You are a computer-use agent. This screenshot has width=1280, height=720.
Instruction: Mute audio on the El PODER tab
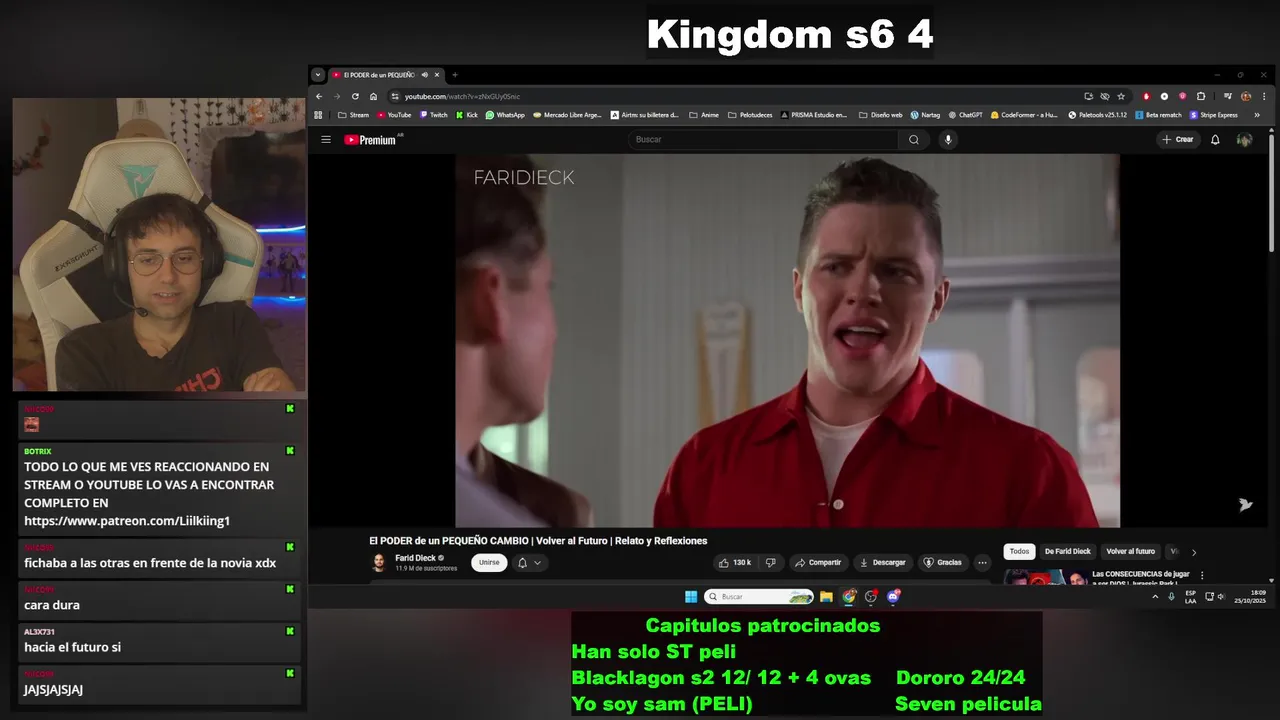tap(424, 75)
